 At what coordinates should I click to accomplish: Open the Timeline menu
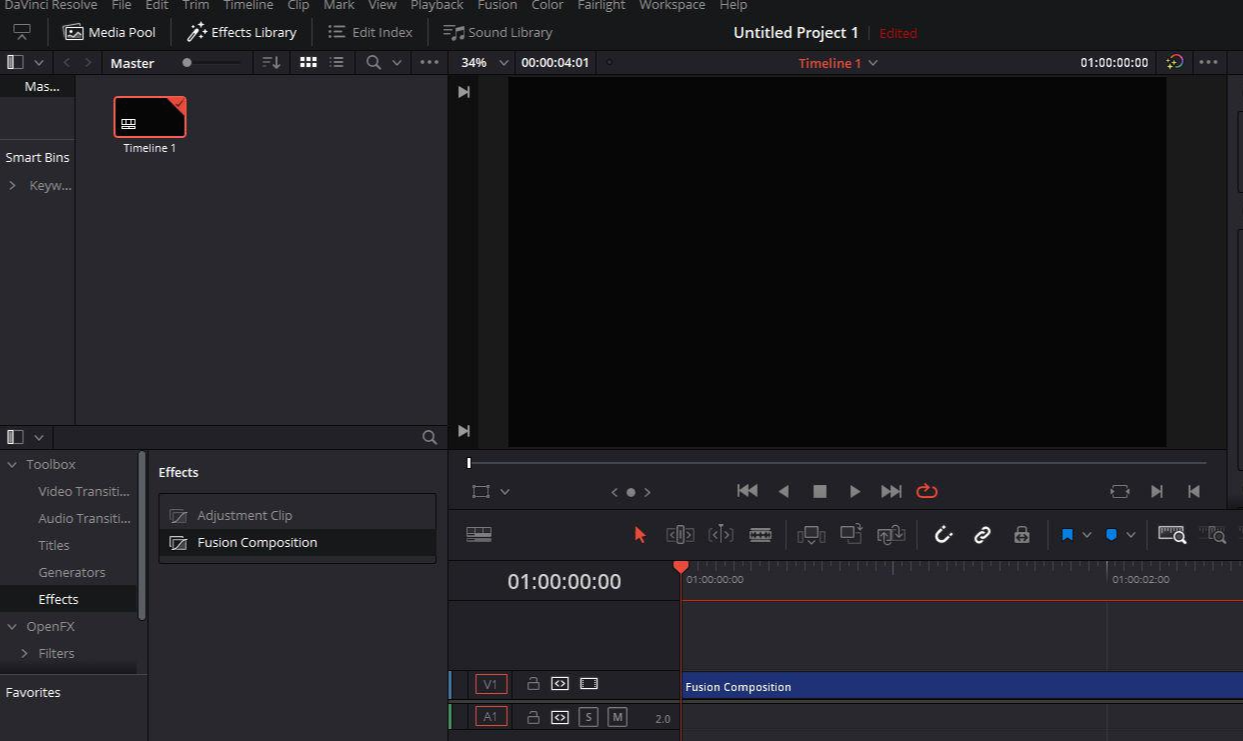(248, 5)
